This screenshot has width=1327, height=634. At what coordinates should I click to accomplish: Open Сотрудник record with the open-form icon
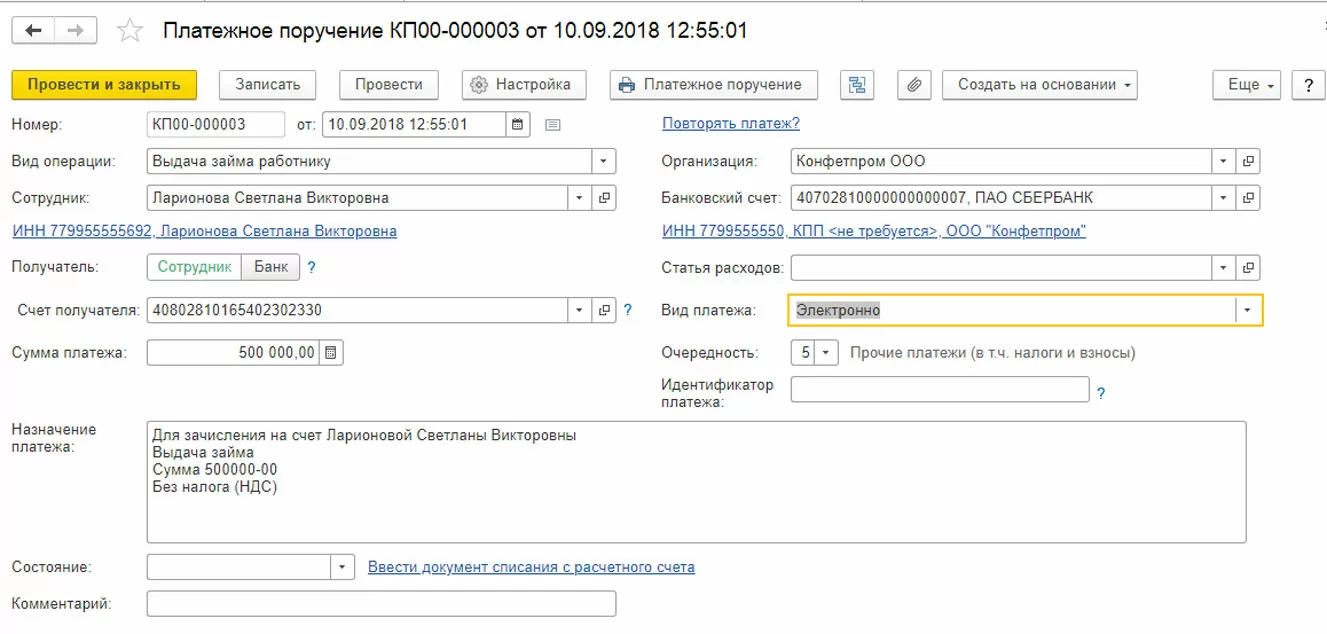[x=604, y=198]
